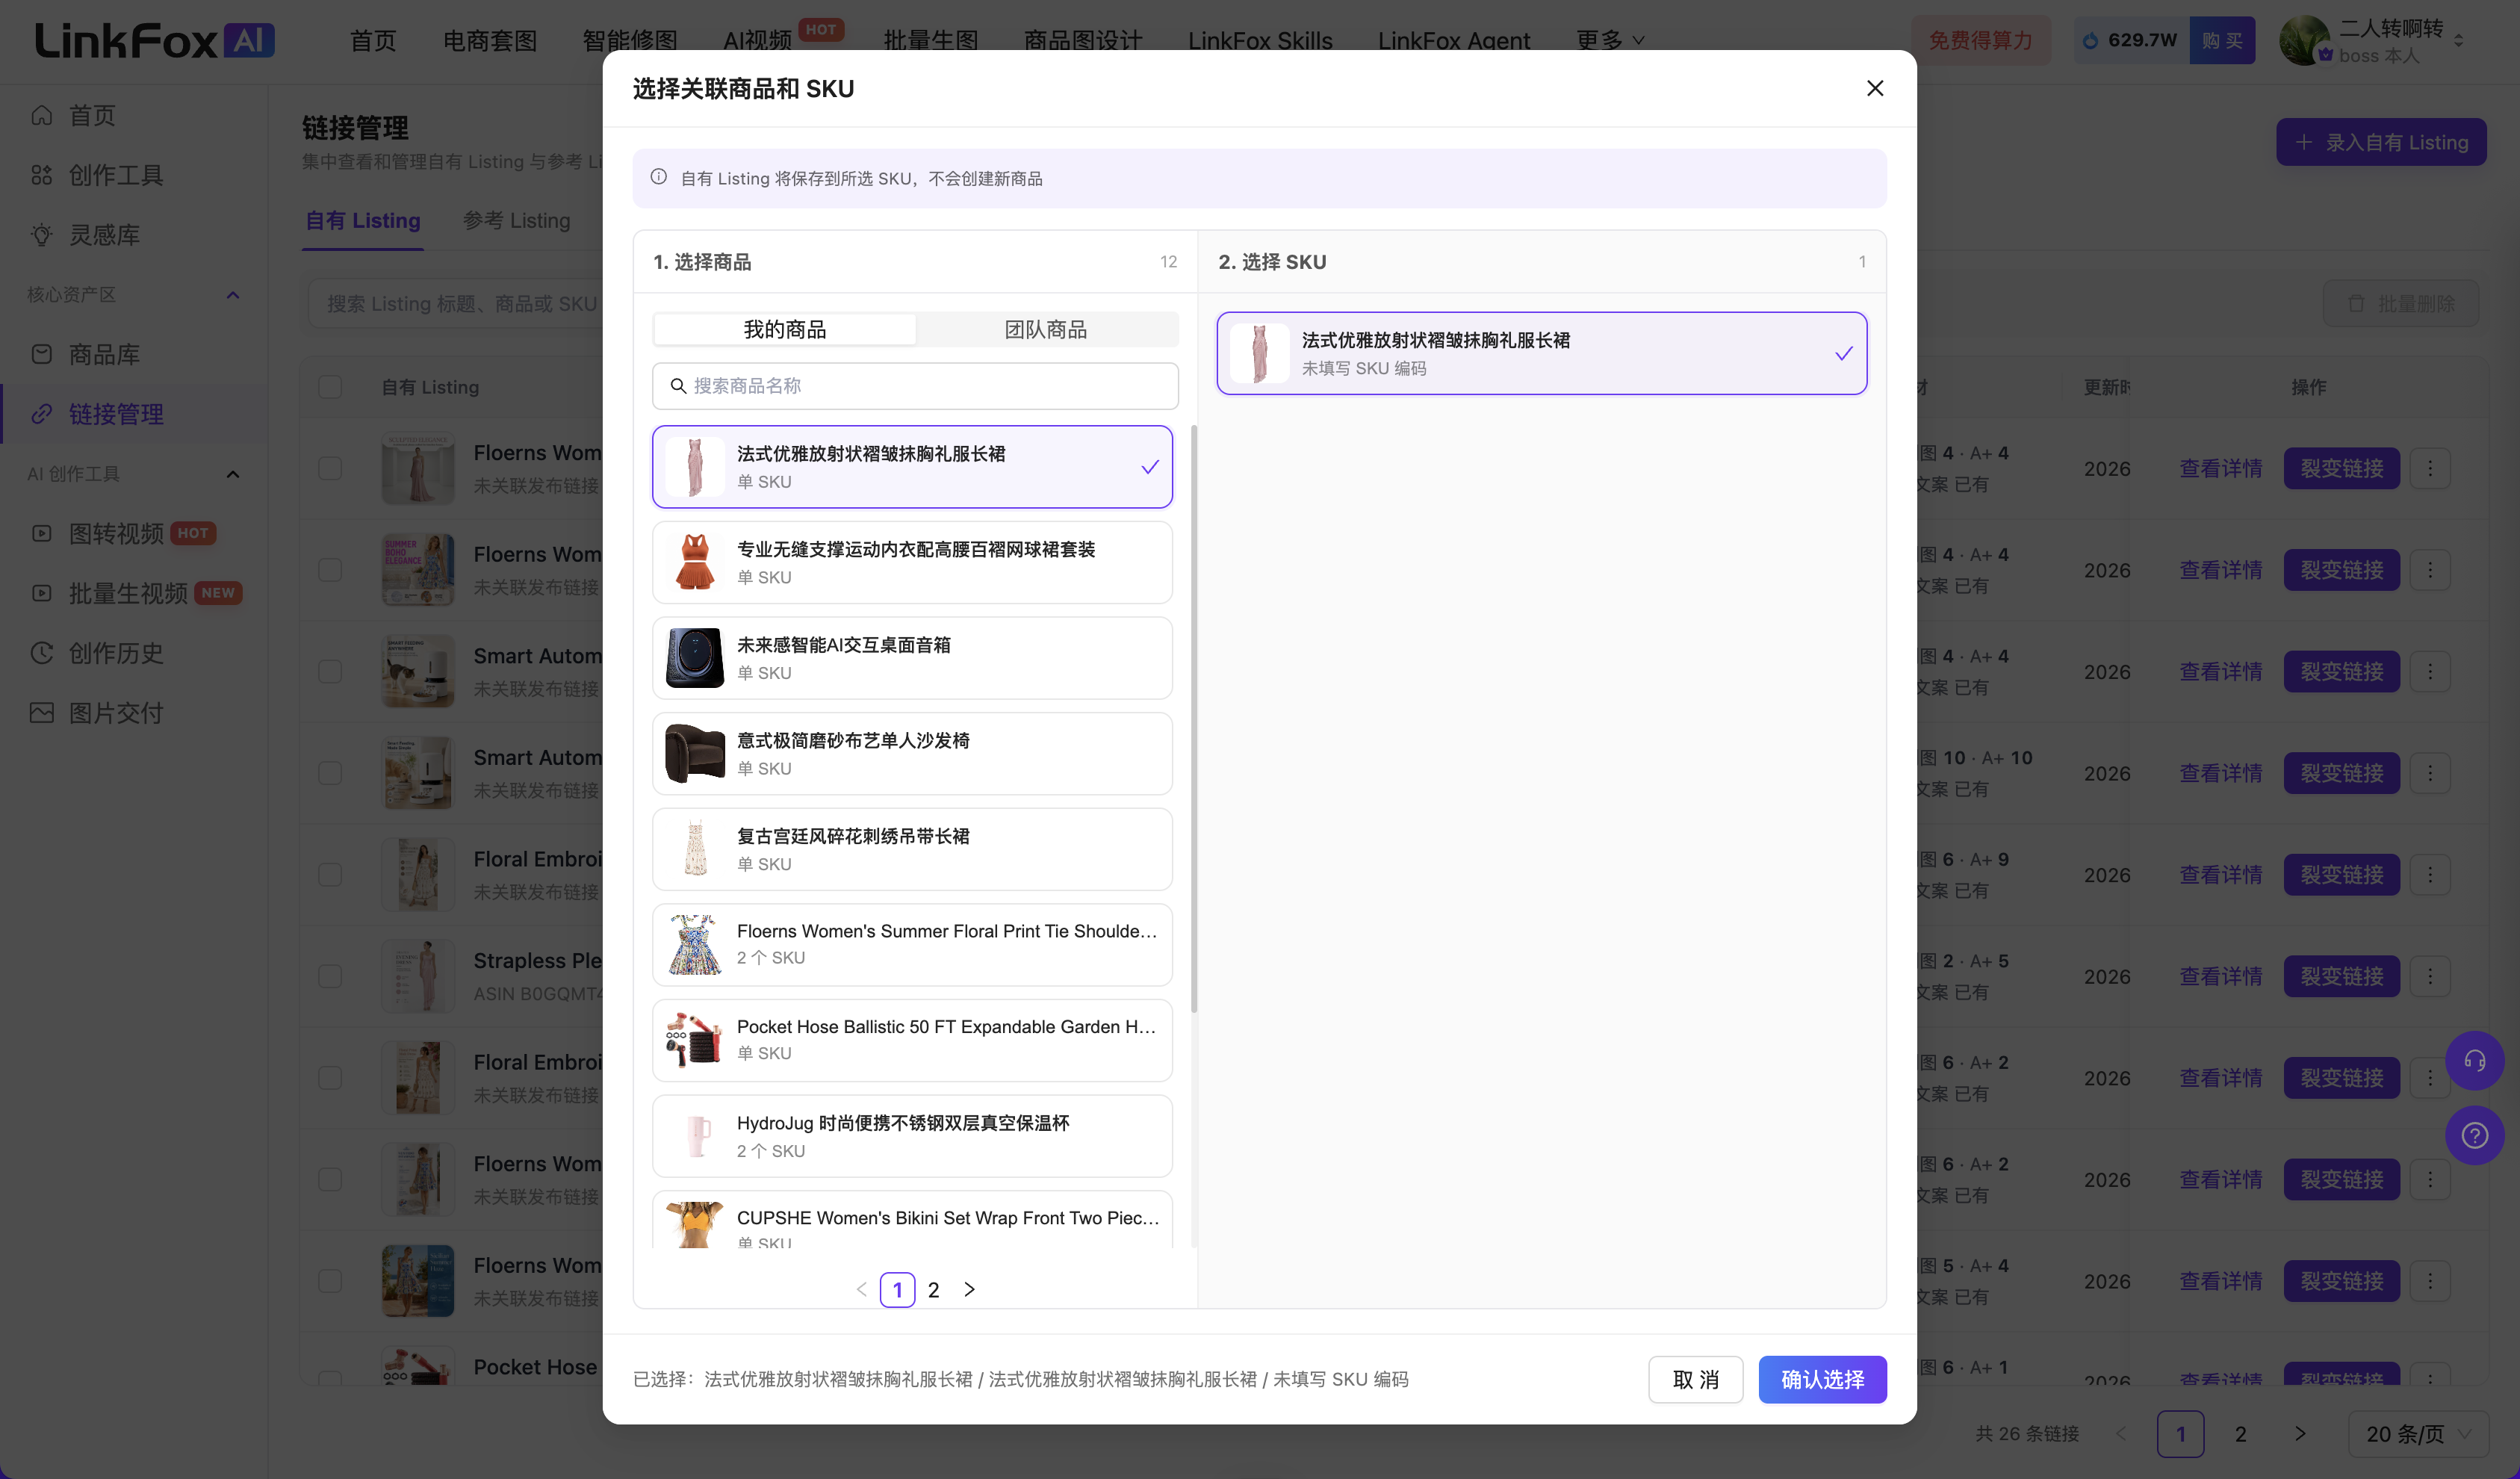
Task: Open 首页 home icon in sidebar
Action: [x=41, y=115]
